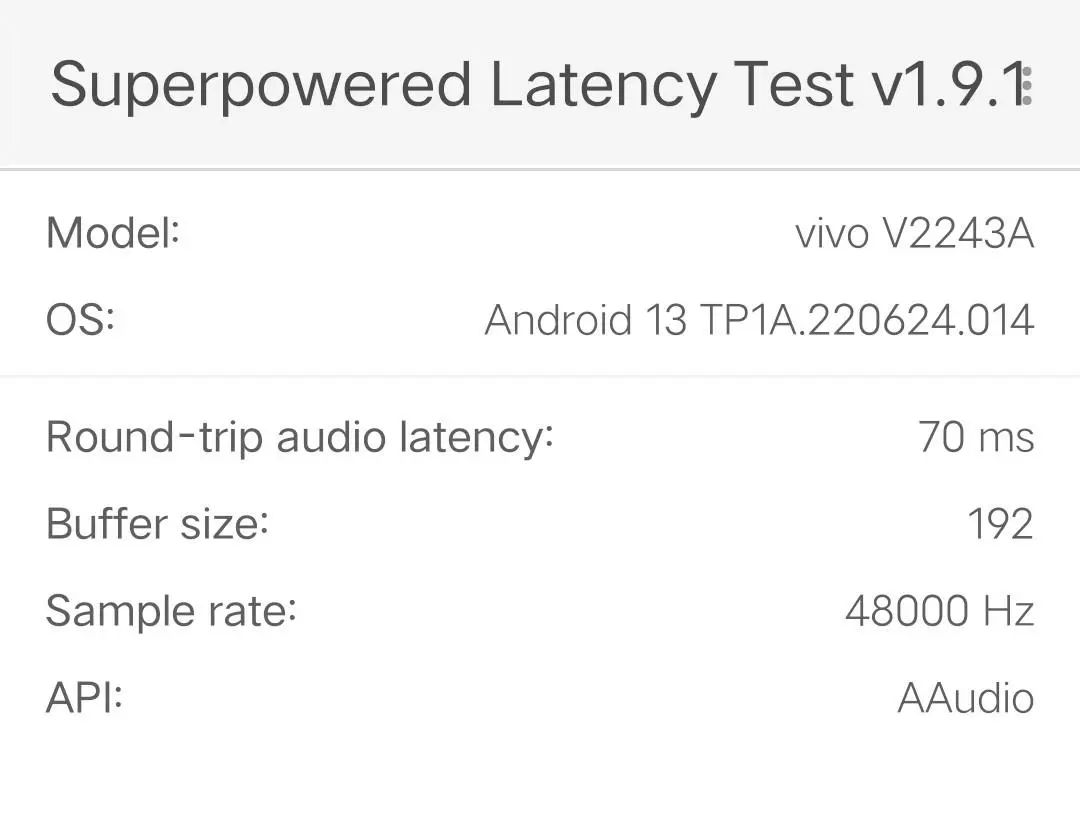Viewport: 1080px width, 814px height.
Task: Select the OS label
Action: [81, 321]
